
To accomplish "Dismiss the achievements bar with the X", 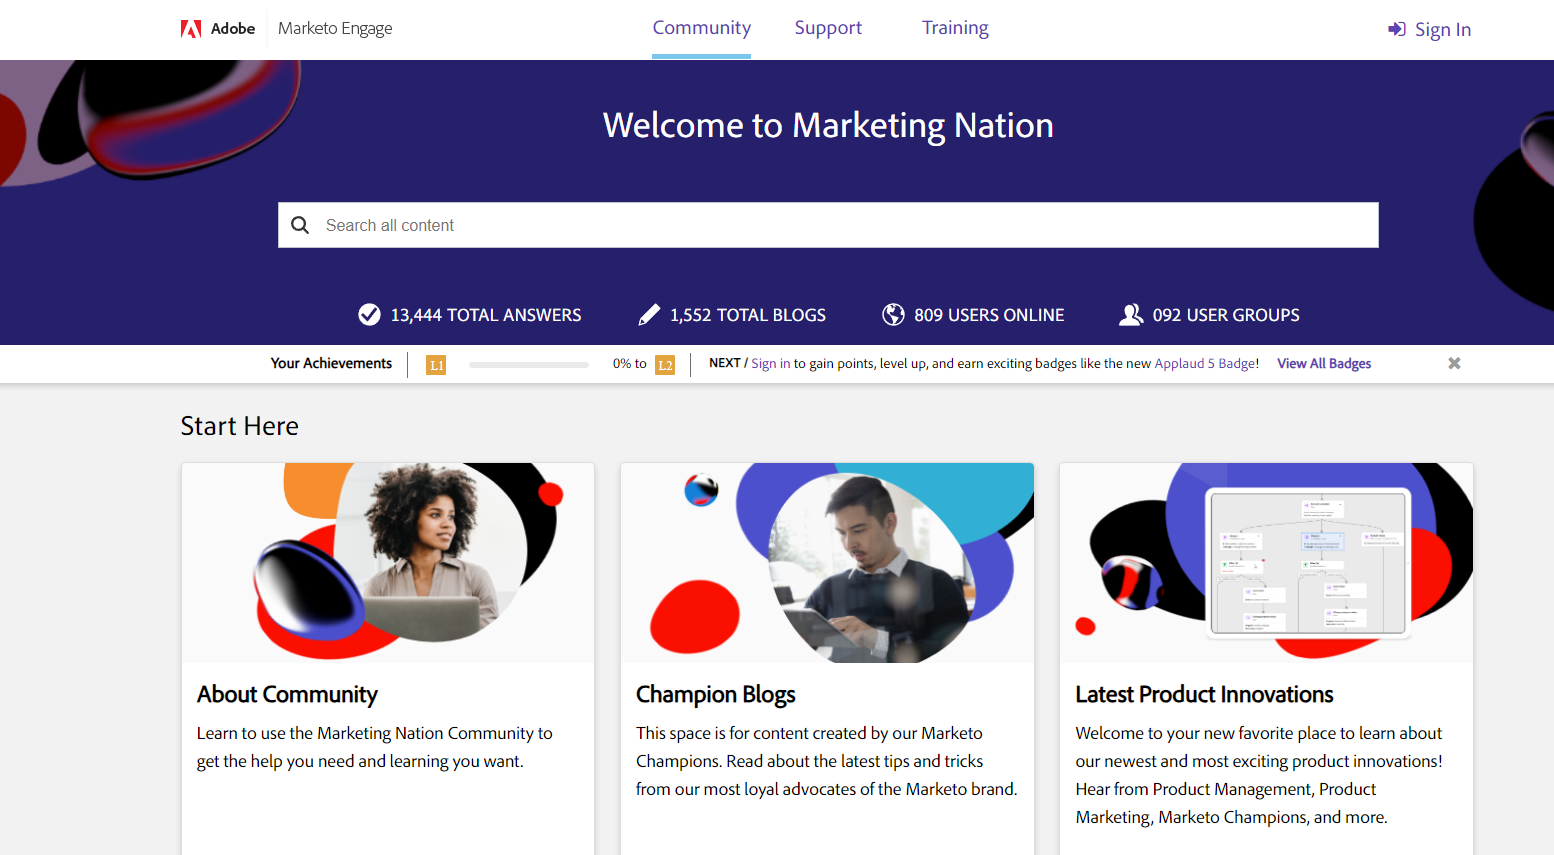I will coord(1454,363).
